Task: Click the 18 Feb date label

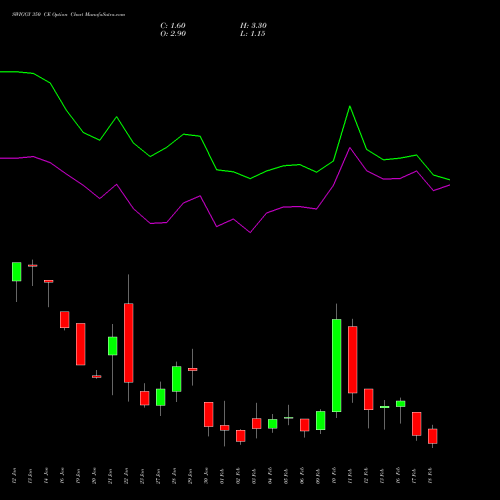Action: pyautogui.click(x=430, y=476)
